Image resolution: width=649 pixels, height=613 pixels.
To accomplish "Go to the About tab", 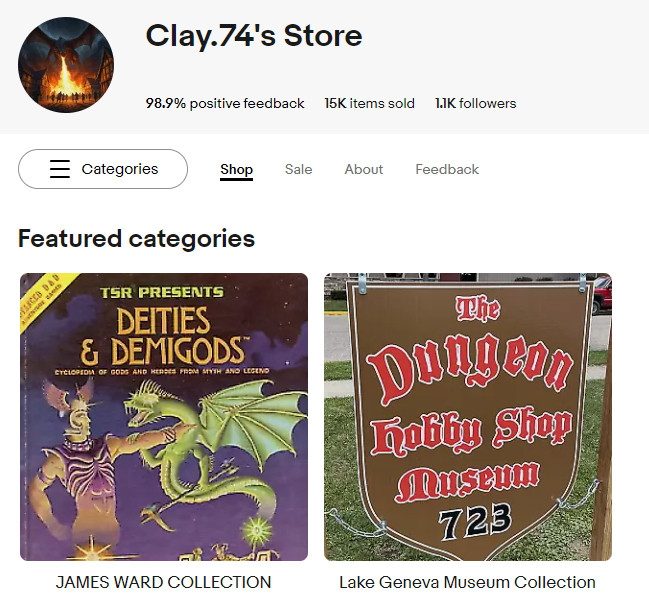I will (364, 169).
